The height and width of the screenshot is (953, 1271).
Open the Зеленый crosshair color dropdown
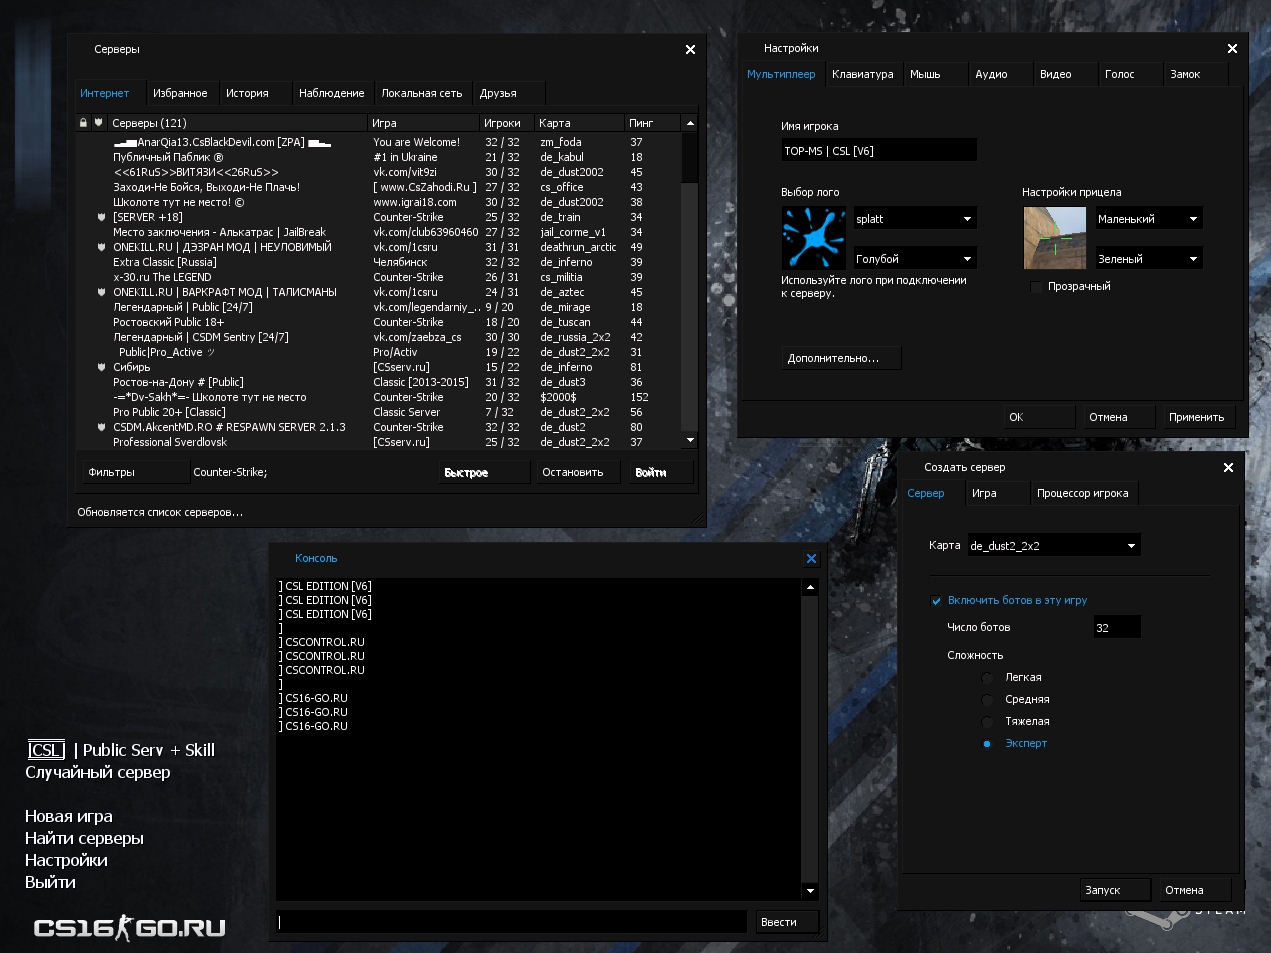tap(1148, 259)
